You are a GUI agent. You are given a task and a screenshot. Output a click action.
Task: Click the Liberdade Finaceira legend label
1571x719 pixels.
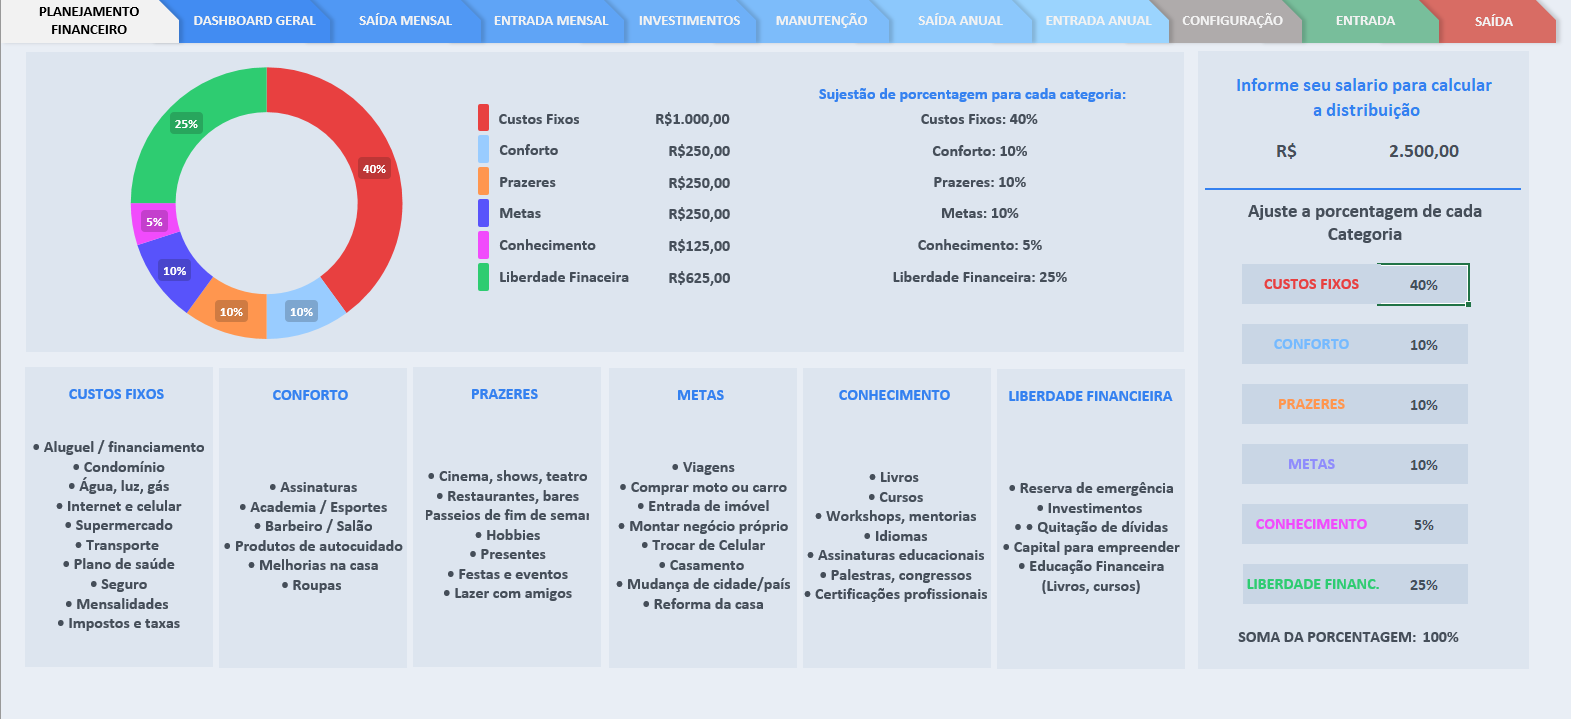pyautogui.click(x=564, y=277)
